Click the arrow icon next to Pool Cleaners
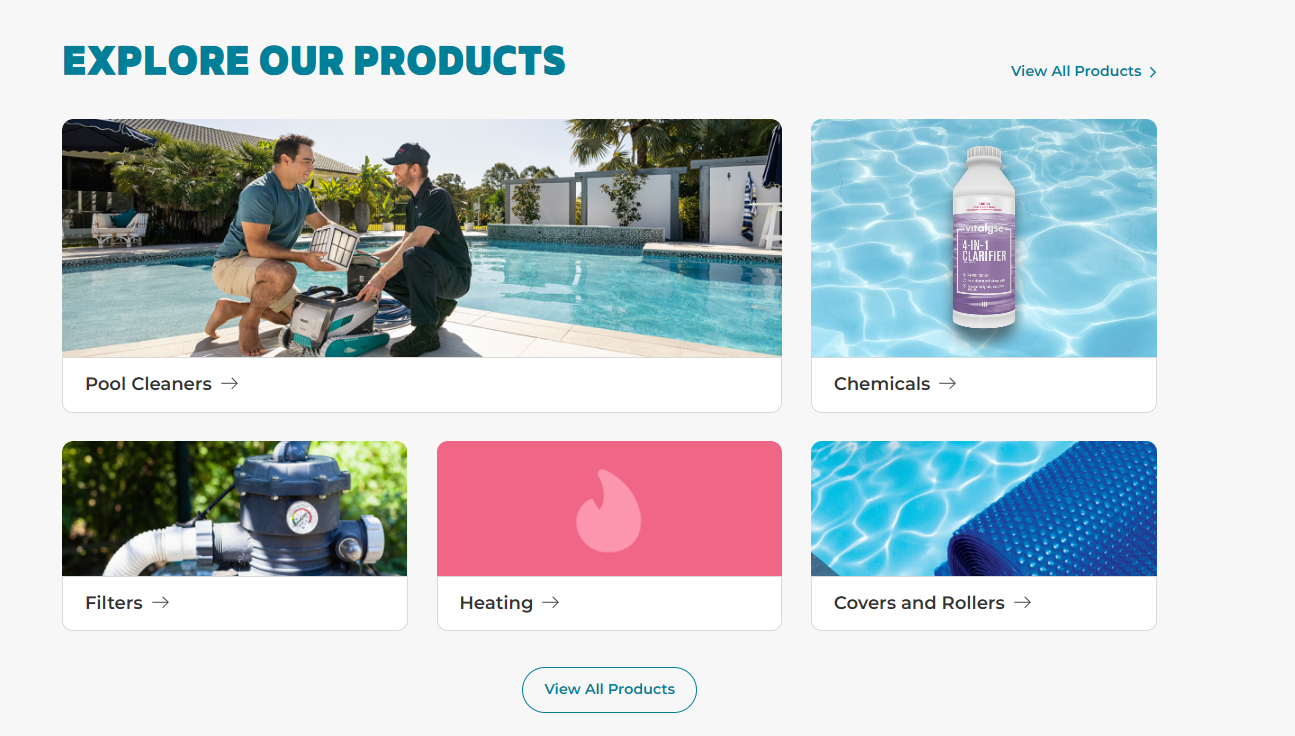 coord(230,383)
